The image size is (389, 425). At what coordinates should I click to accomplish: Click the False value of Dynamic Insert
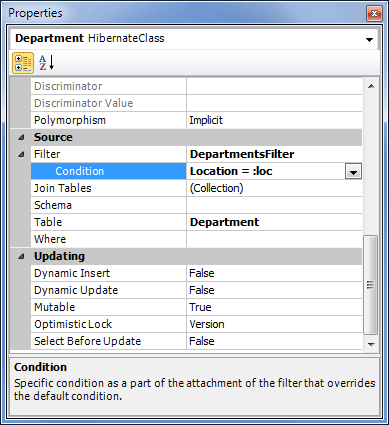(x=202, y=273)
